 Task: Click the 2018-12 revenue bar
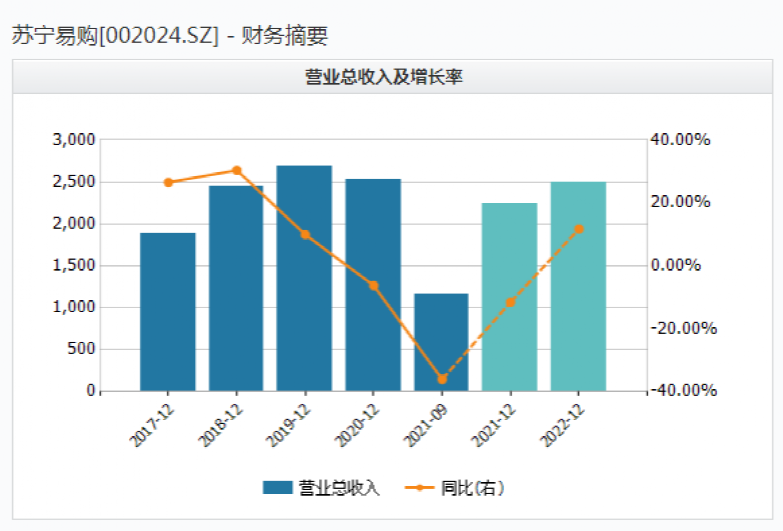[x=236, y=288]
